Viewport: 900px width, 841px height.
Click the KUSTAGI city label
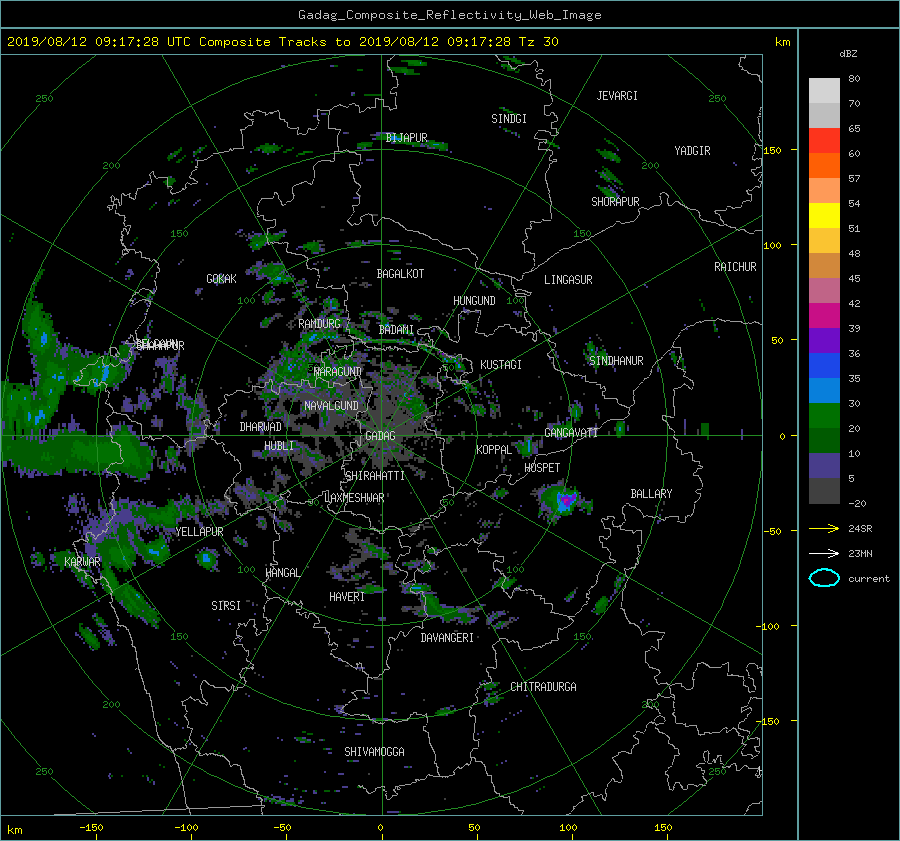501,365
